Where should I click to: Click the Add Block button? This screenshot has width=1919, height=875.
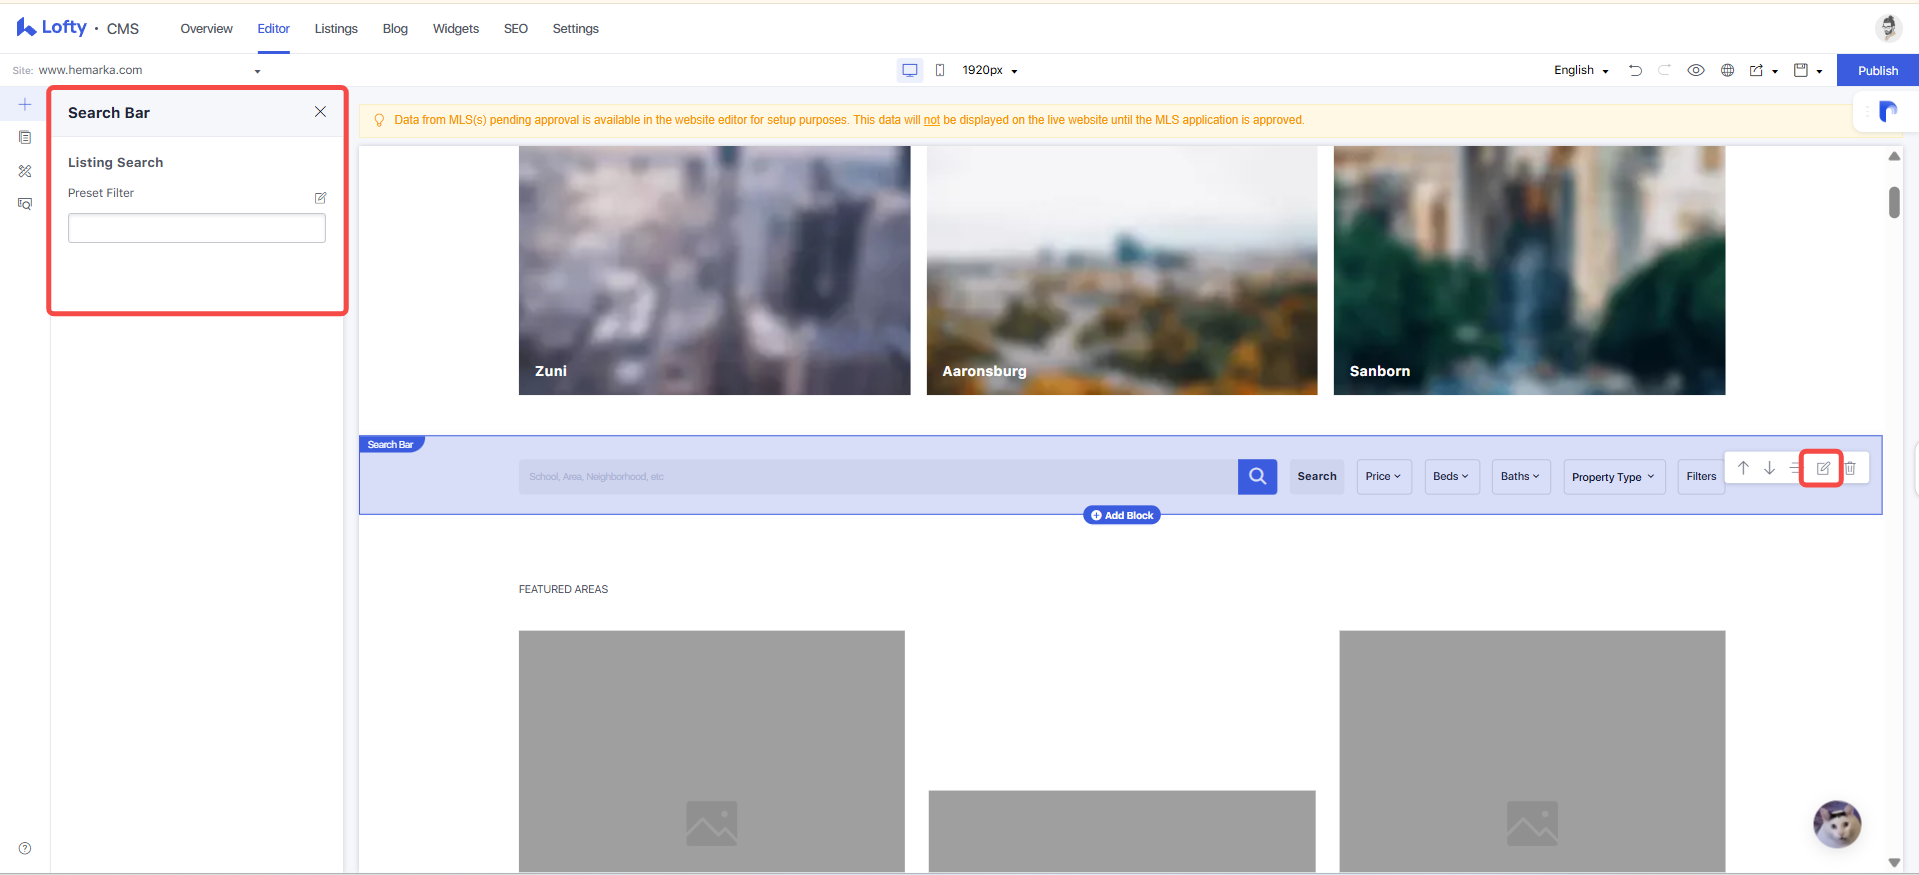coord(1122,515)
